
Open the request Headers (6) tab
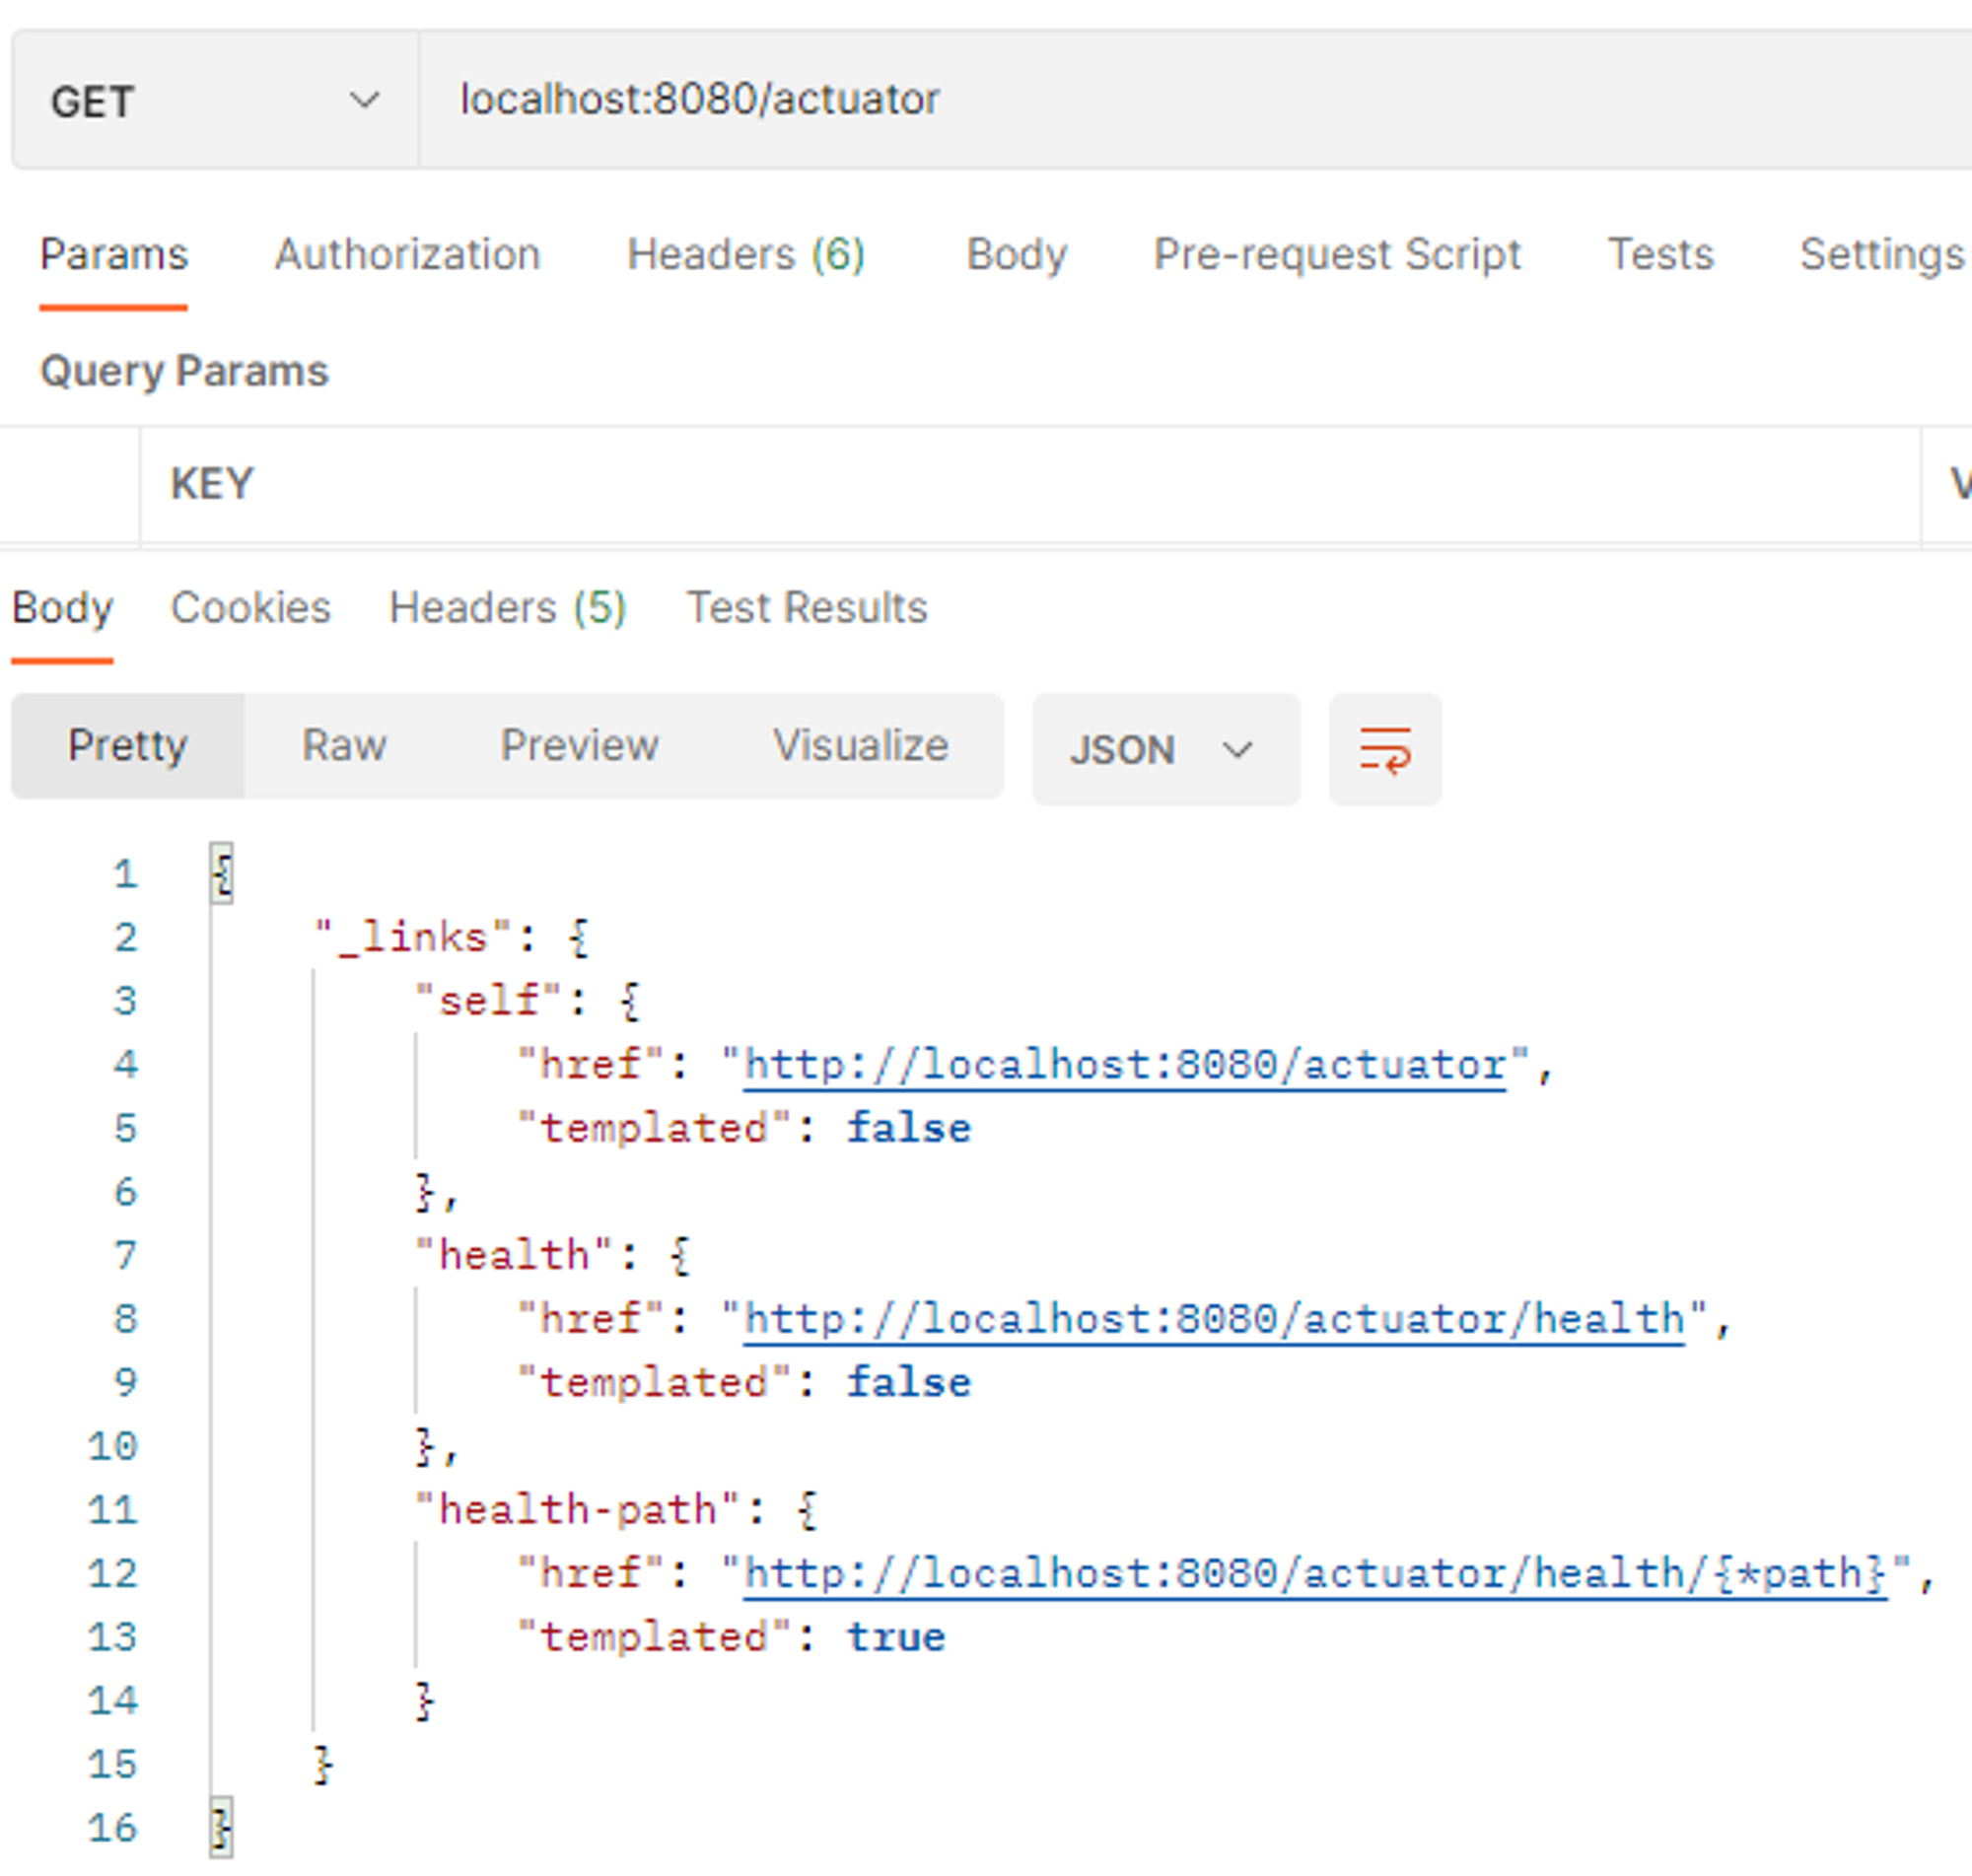[x=745, y=254]
